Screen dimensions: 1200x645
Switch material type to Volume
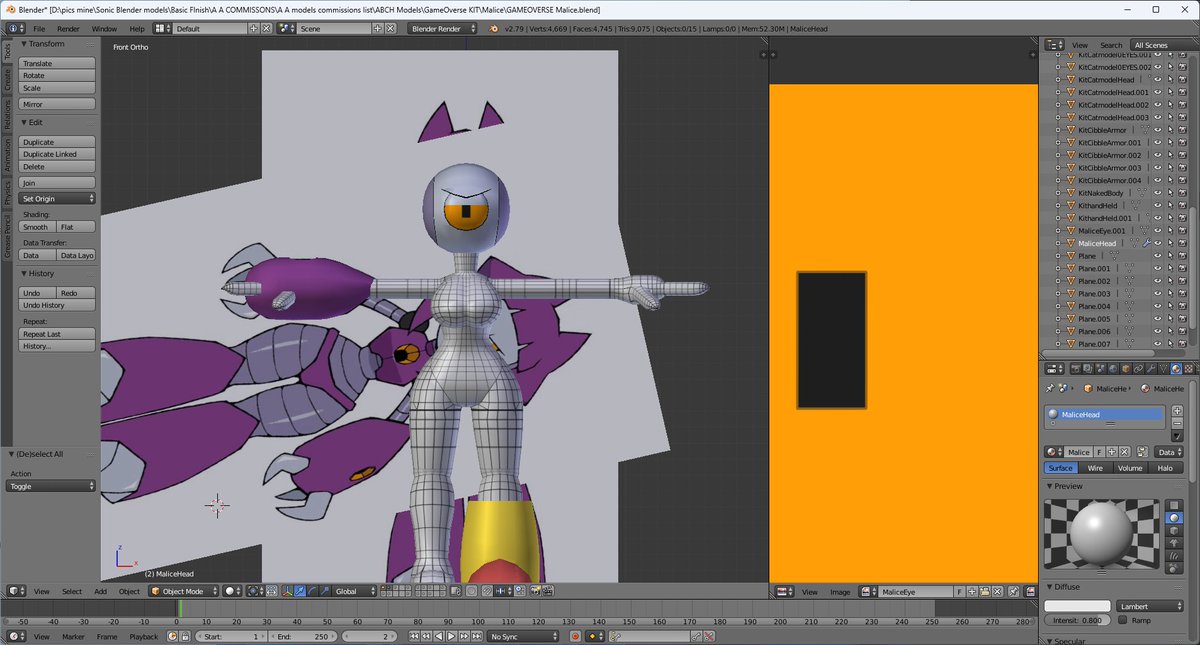(x=1130, y=467)
